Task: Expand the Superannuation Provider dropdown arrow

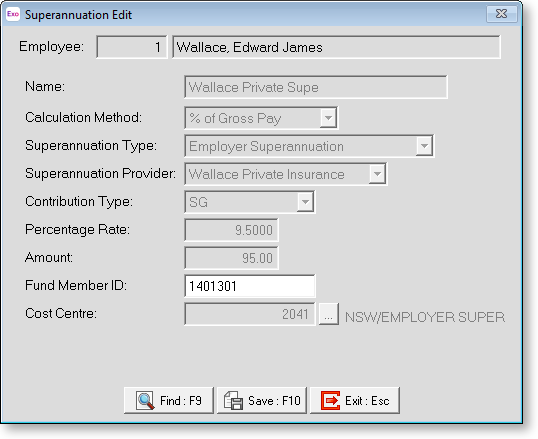Action: (377, 174)
